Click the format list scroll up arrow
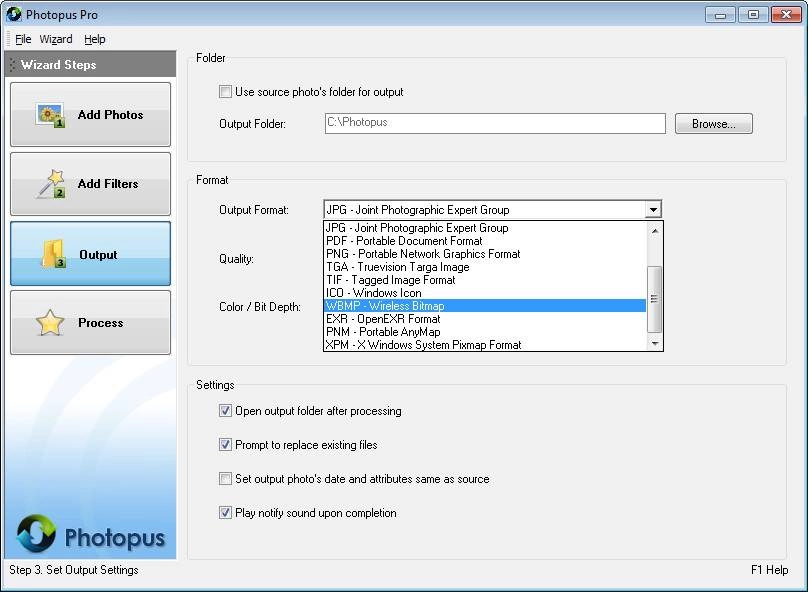Image resolution: width=808 pixels, height=592 pixels. click(654, 231)
